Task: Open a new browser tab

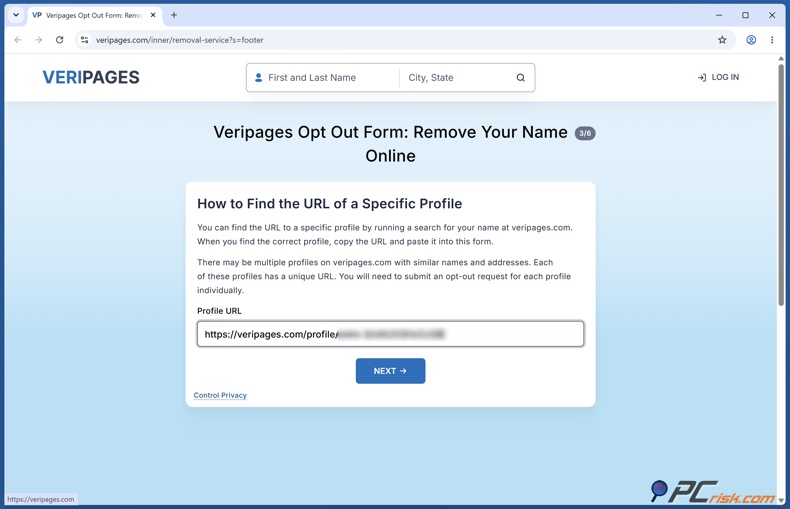Action: pos(174,15)
